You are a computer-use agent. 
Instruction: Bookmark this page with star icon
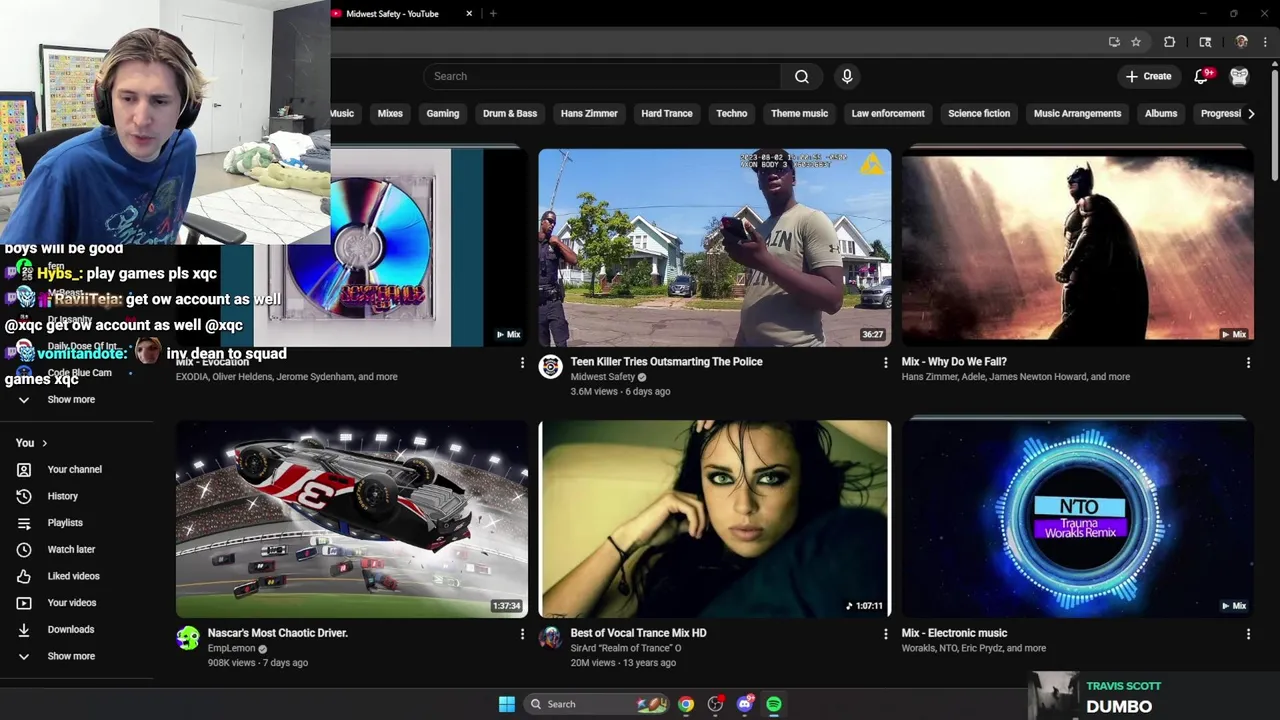tap(1136, 42)
